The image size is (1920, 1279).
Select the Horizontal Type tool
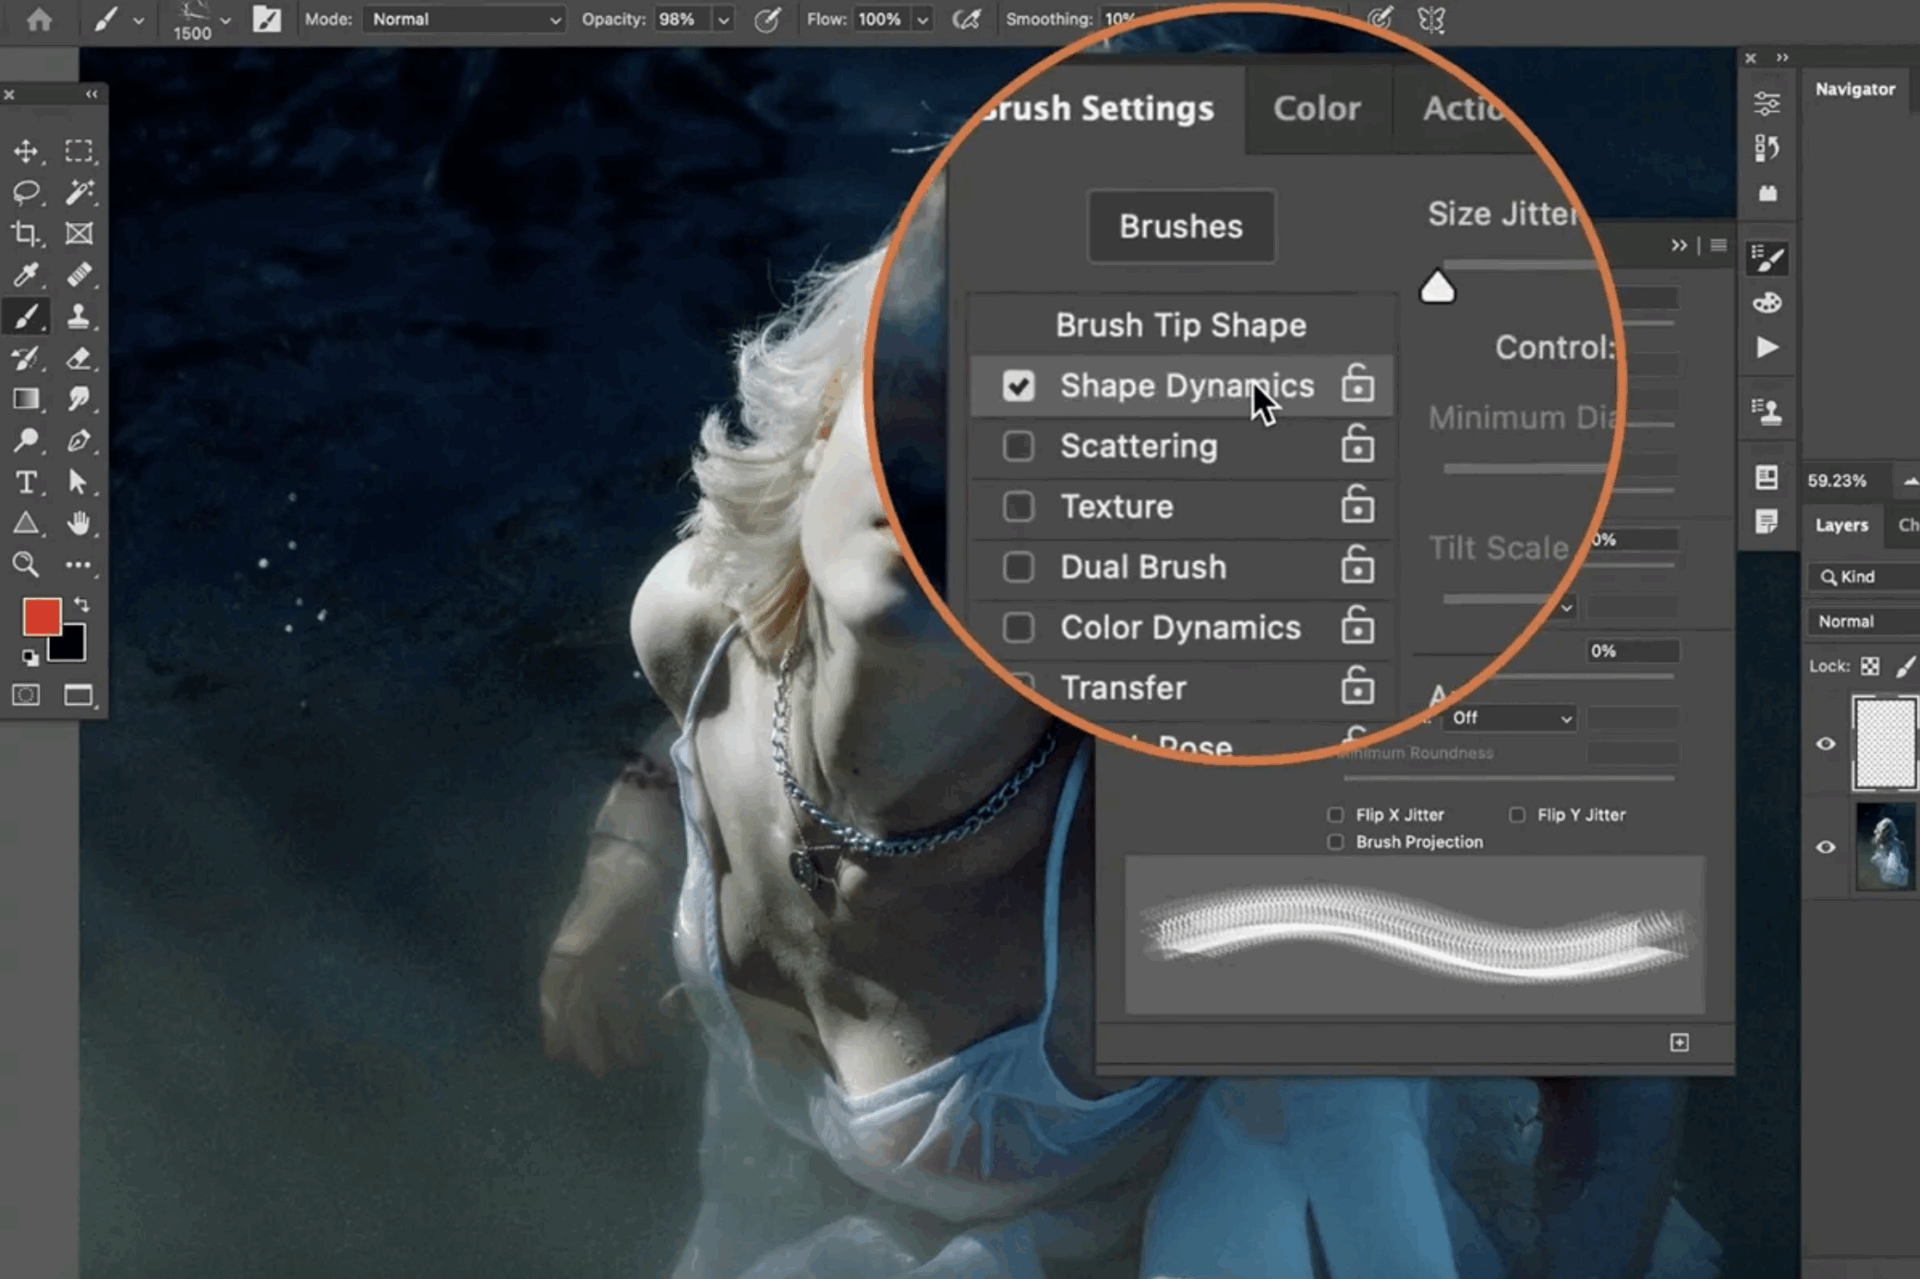click(27, 482)
